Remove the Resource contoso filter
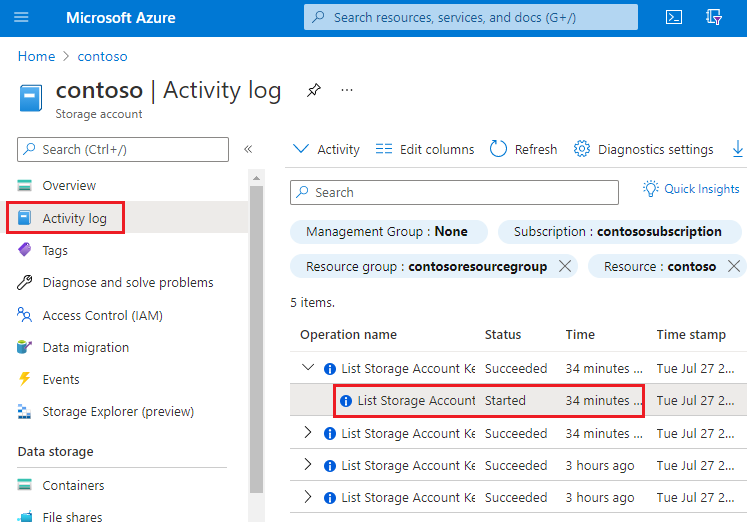The height and width of the screenshot is (522, 747). pyautogui.click(x=734, y=267)
